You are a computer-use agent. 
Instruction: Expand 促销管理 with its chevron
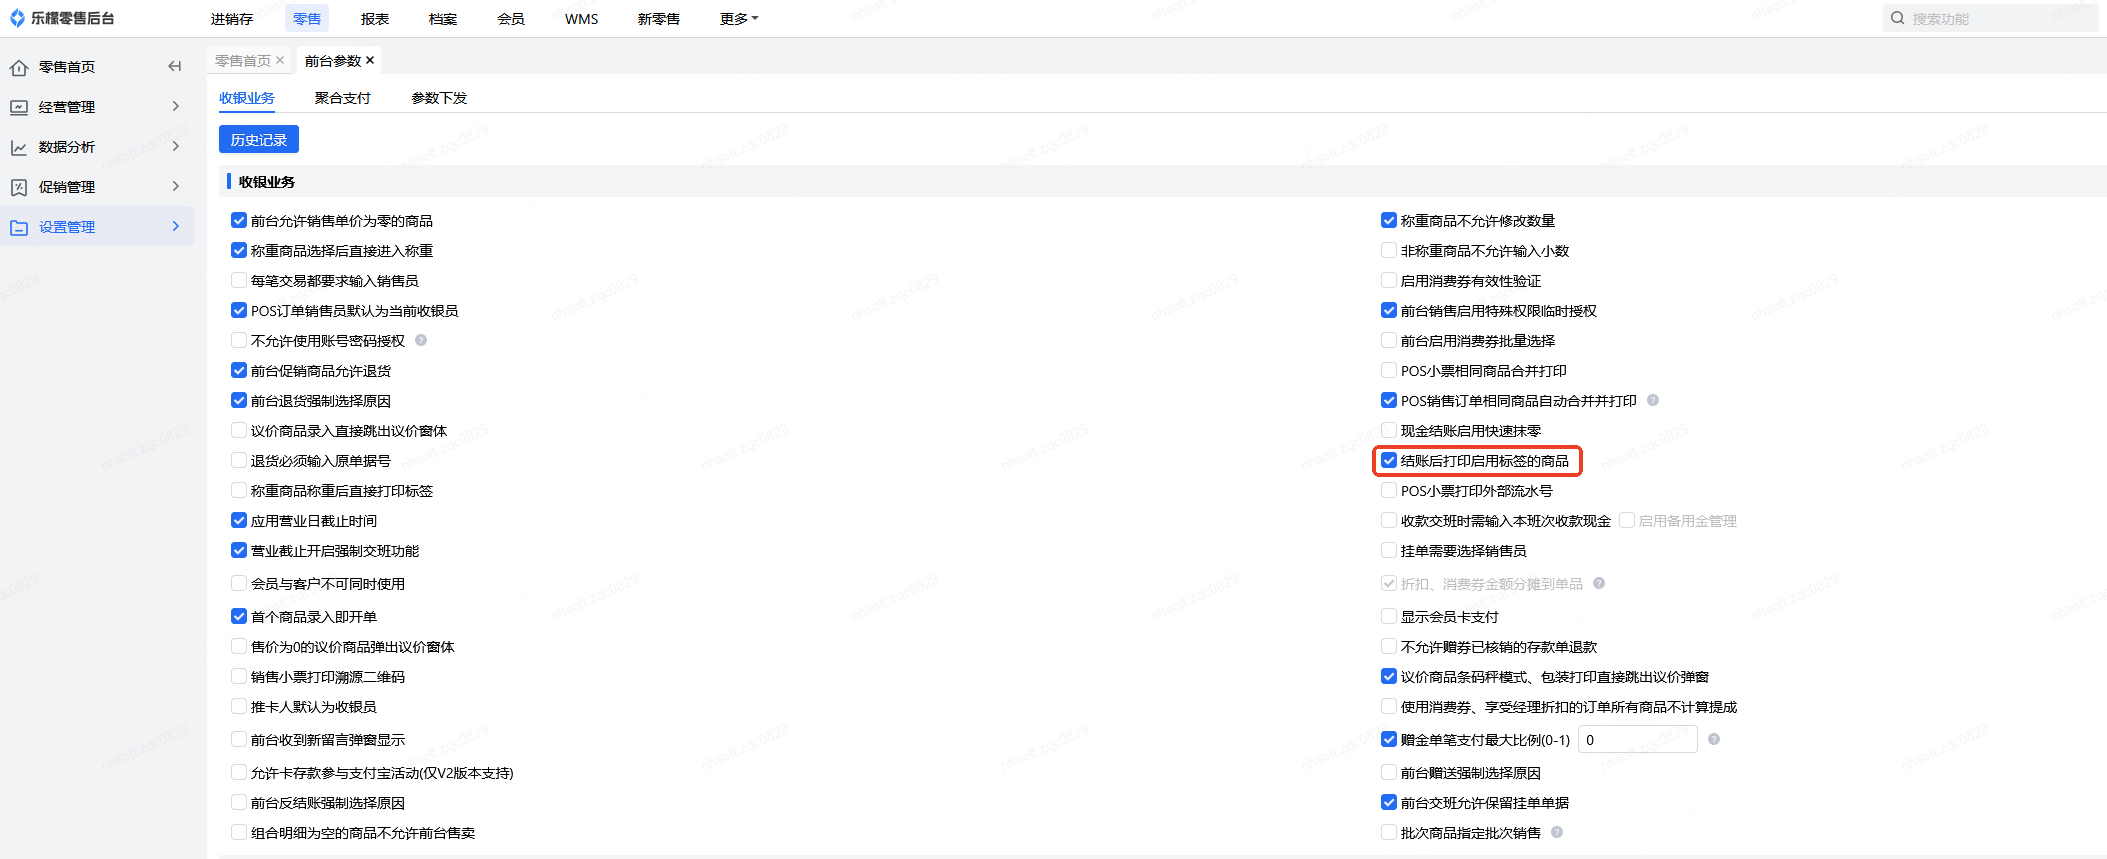(x=176, y=186)
